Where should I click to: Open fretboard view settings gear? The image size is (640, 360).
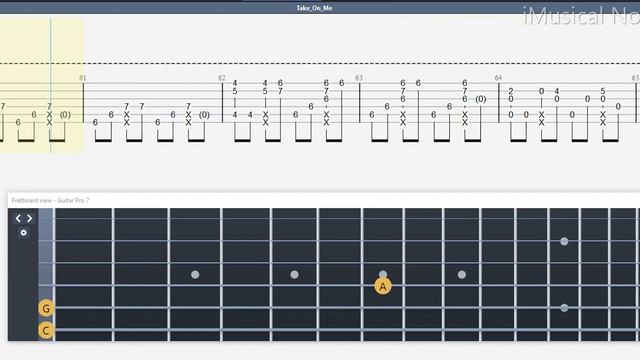24,233
